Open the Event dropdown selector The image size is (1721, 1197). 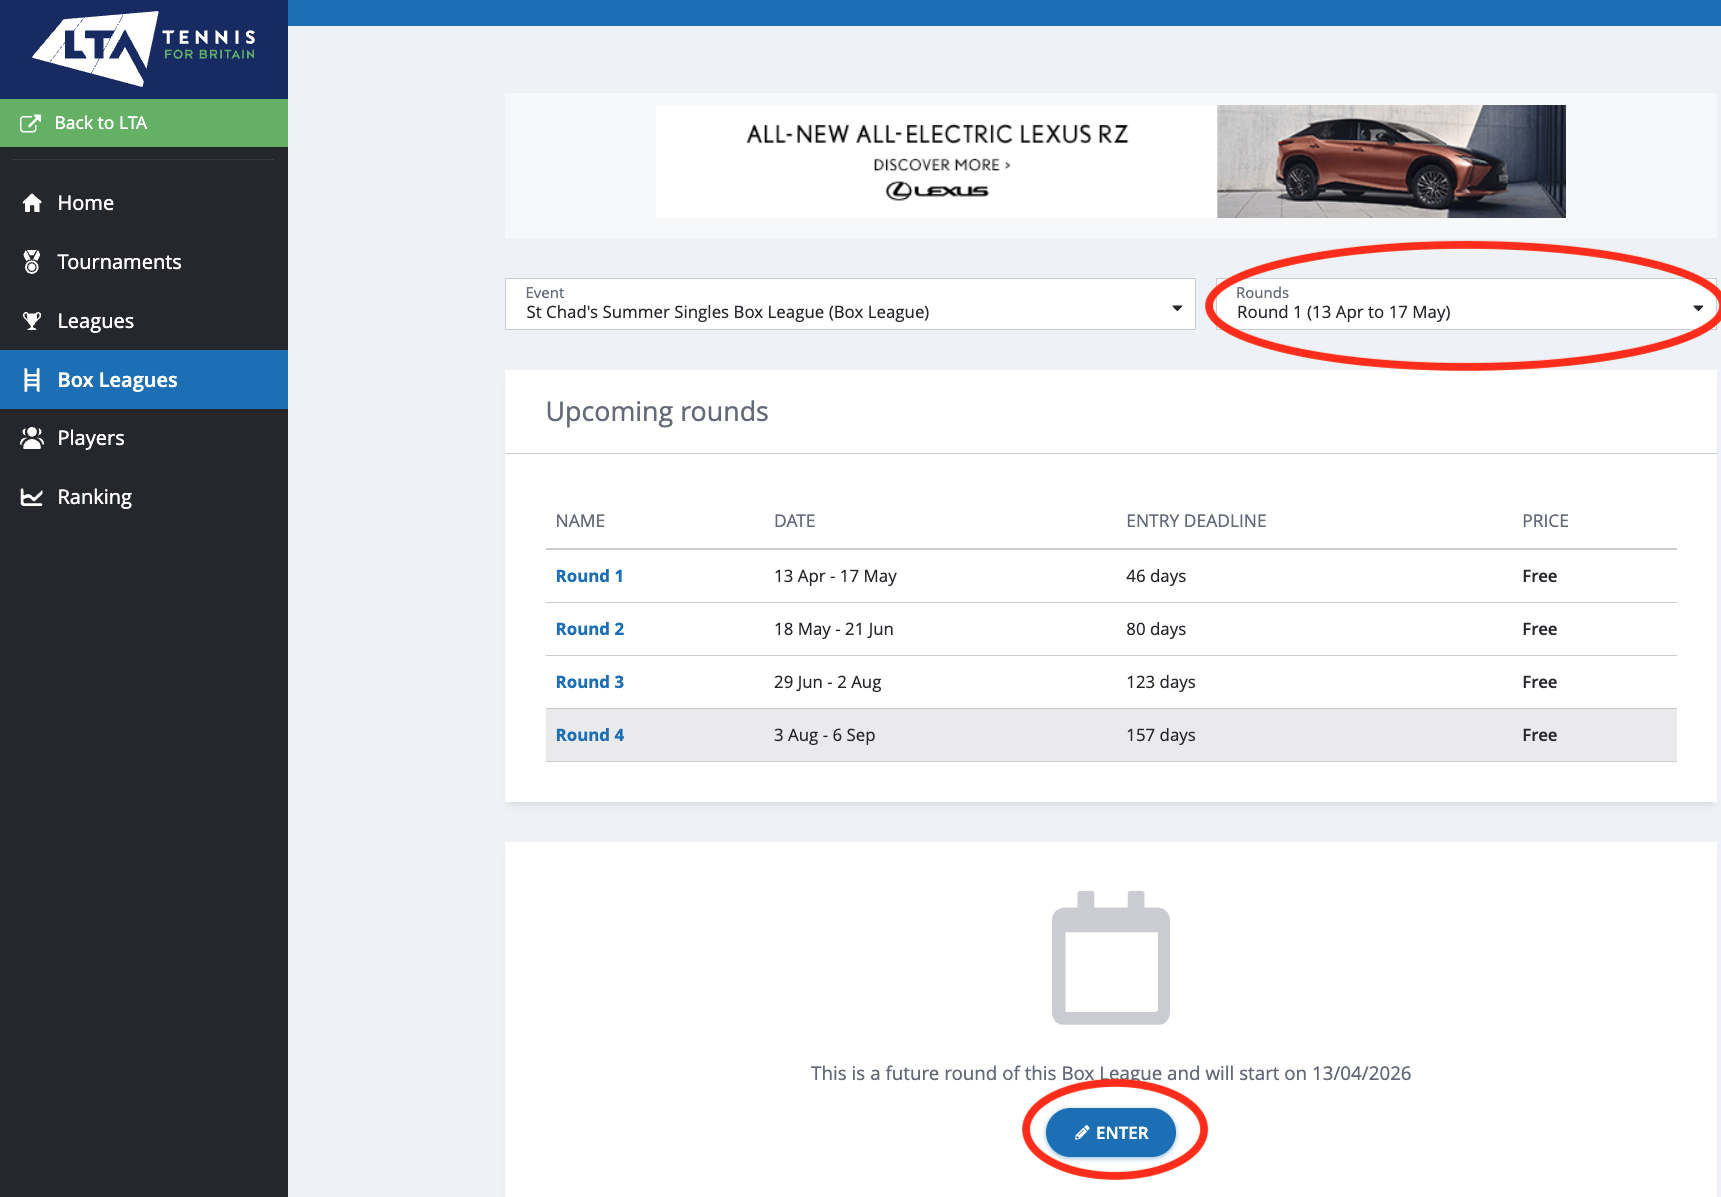[850, 304]
